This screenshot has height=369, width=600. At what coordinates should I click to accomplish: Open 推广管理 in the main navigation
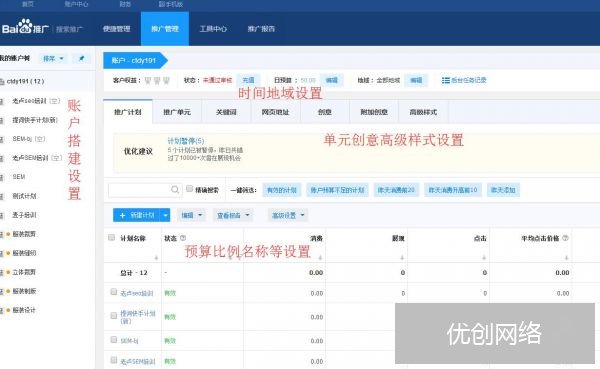[165, 29]
